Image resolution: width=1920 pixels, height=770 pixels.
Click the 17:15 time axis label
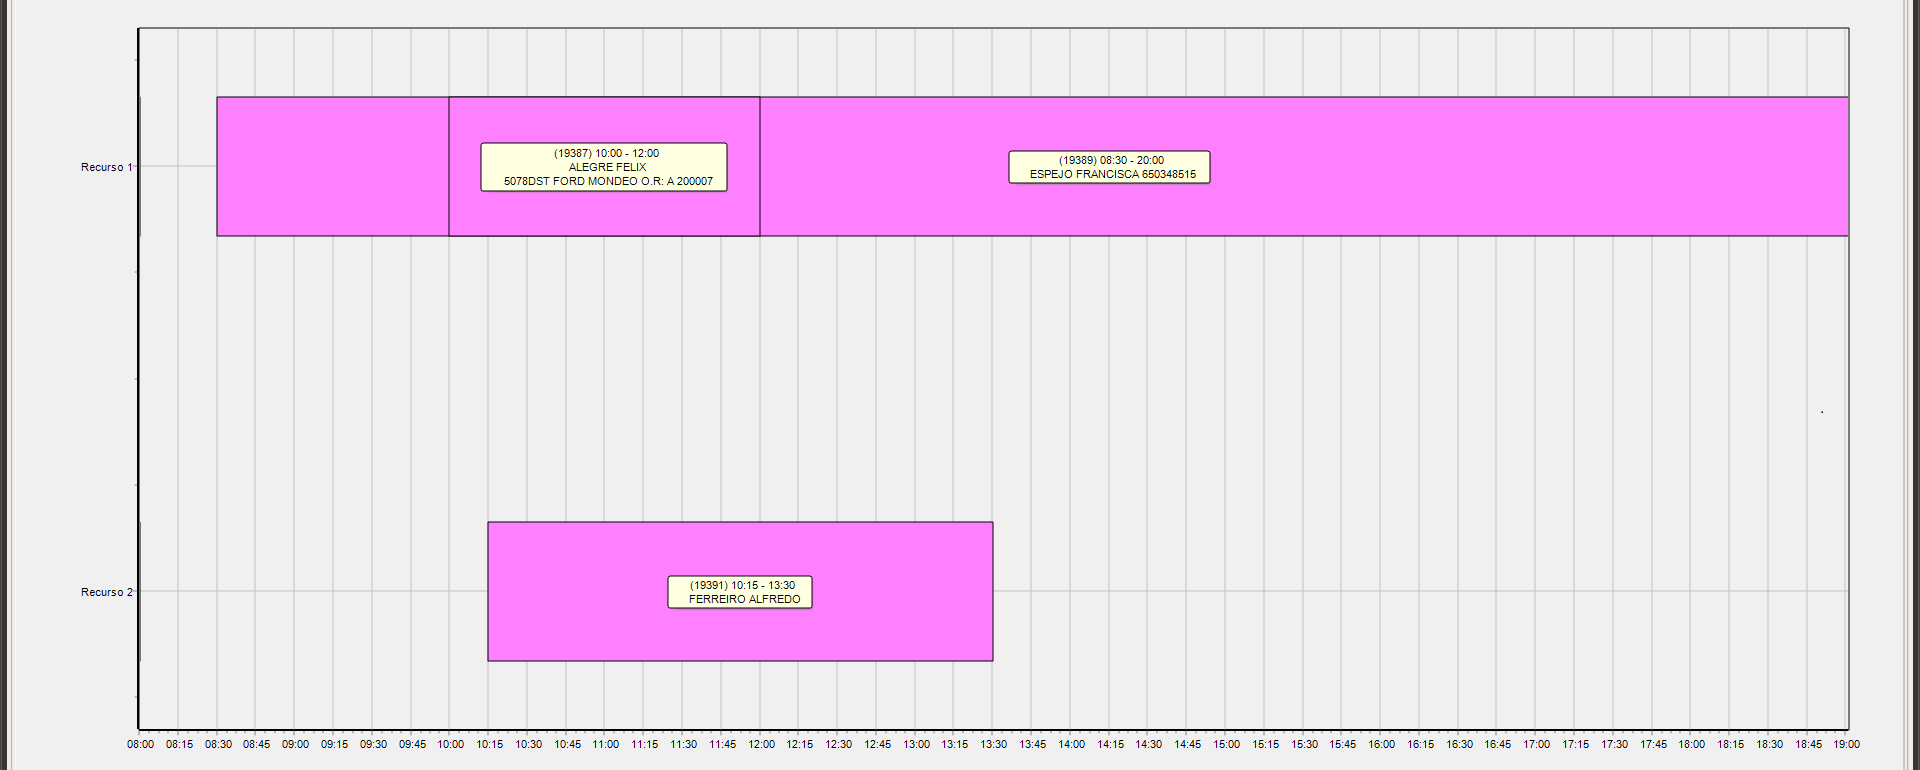pos(1575,744)
